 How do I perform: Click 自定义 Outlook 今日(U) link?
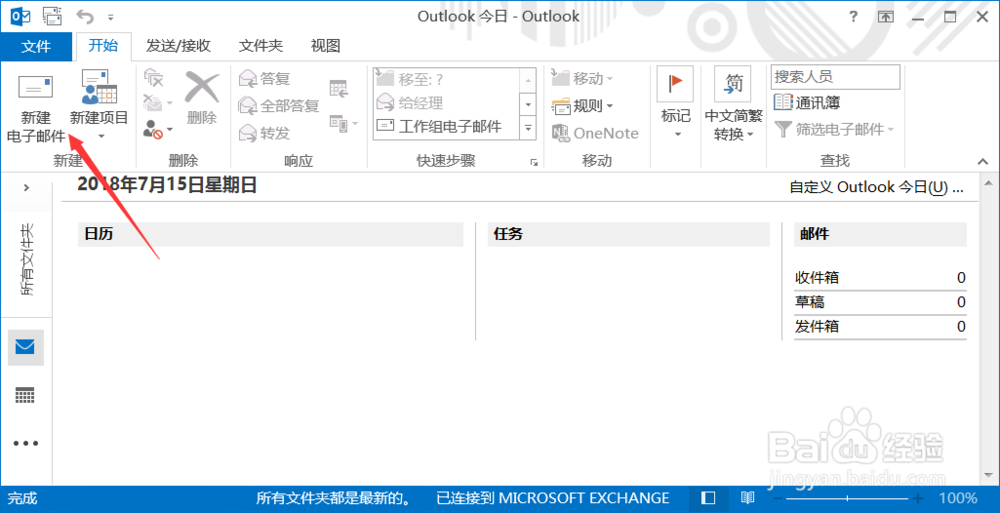coord(876,187)
